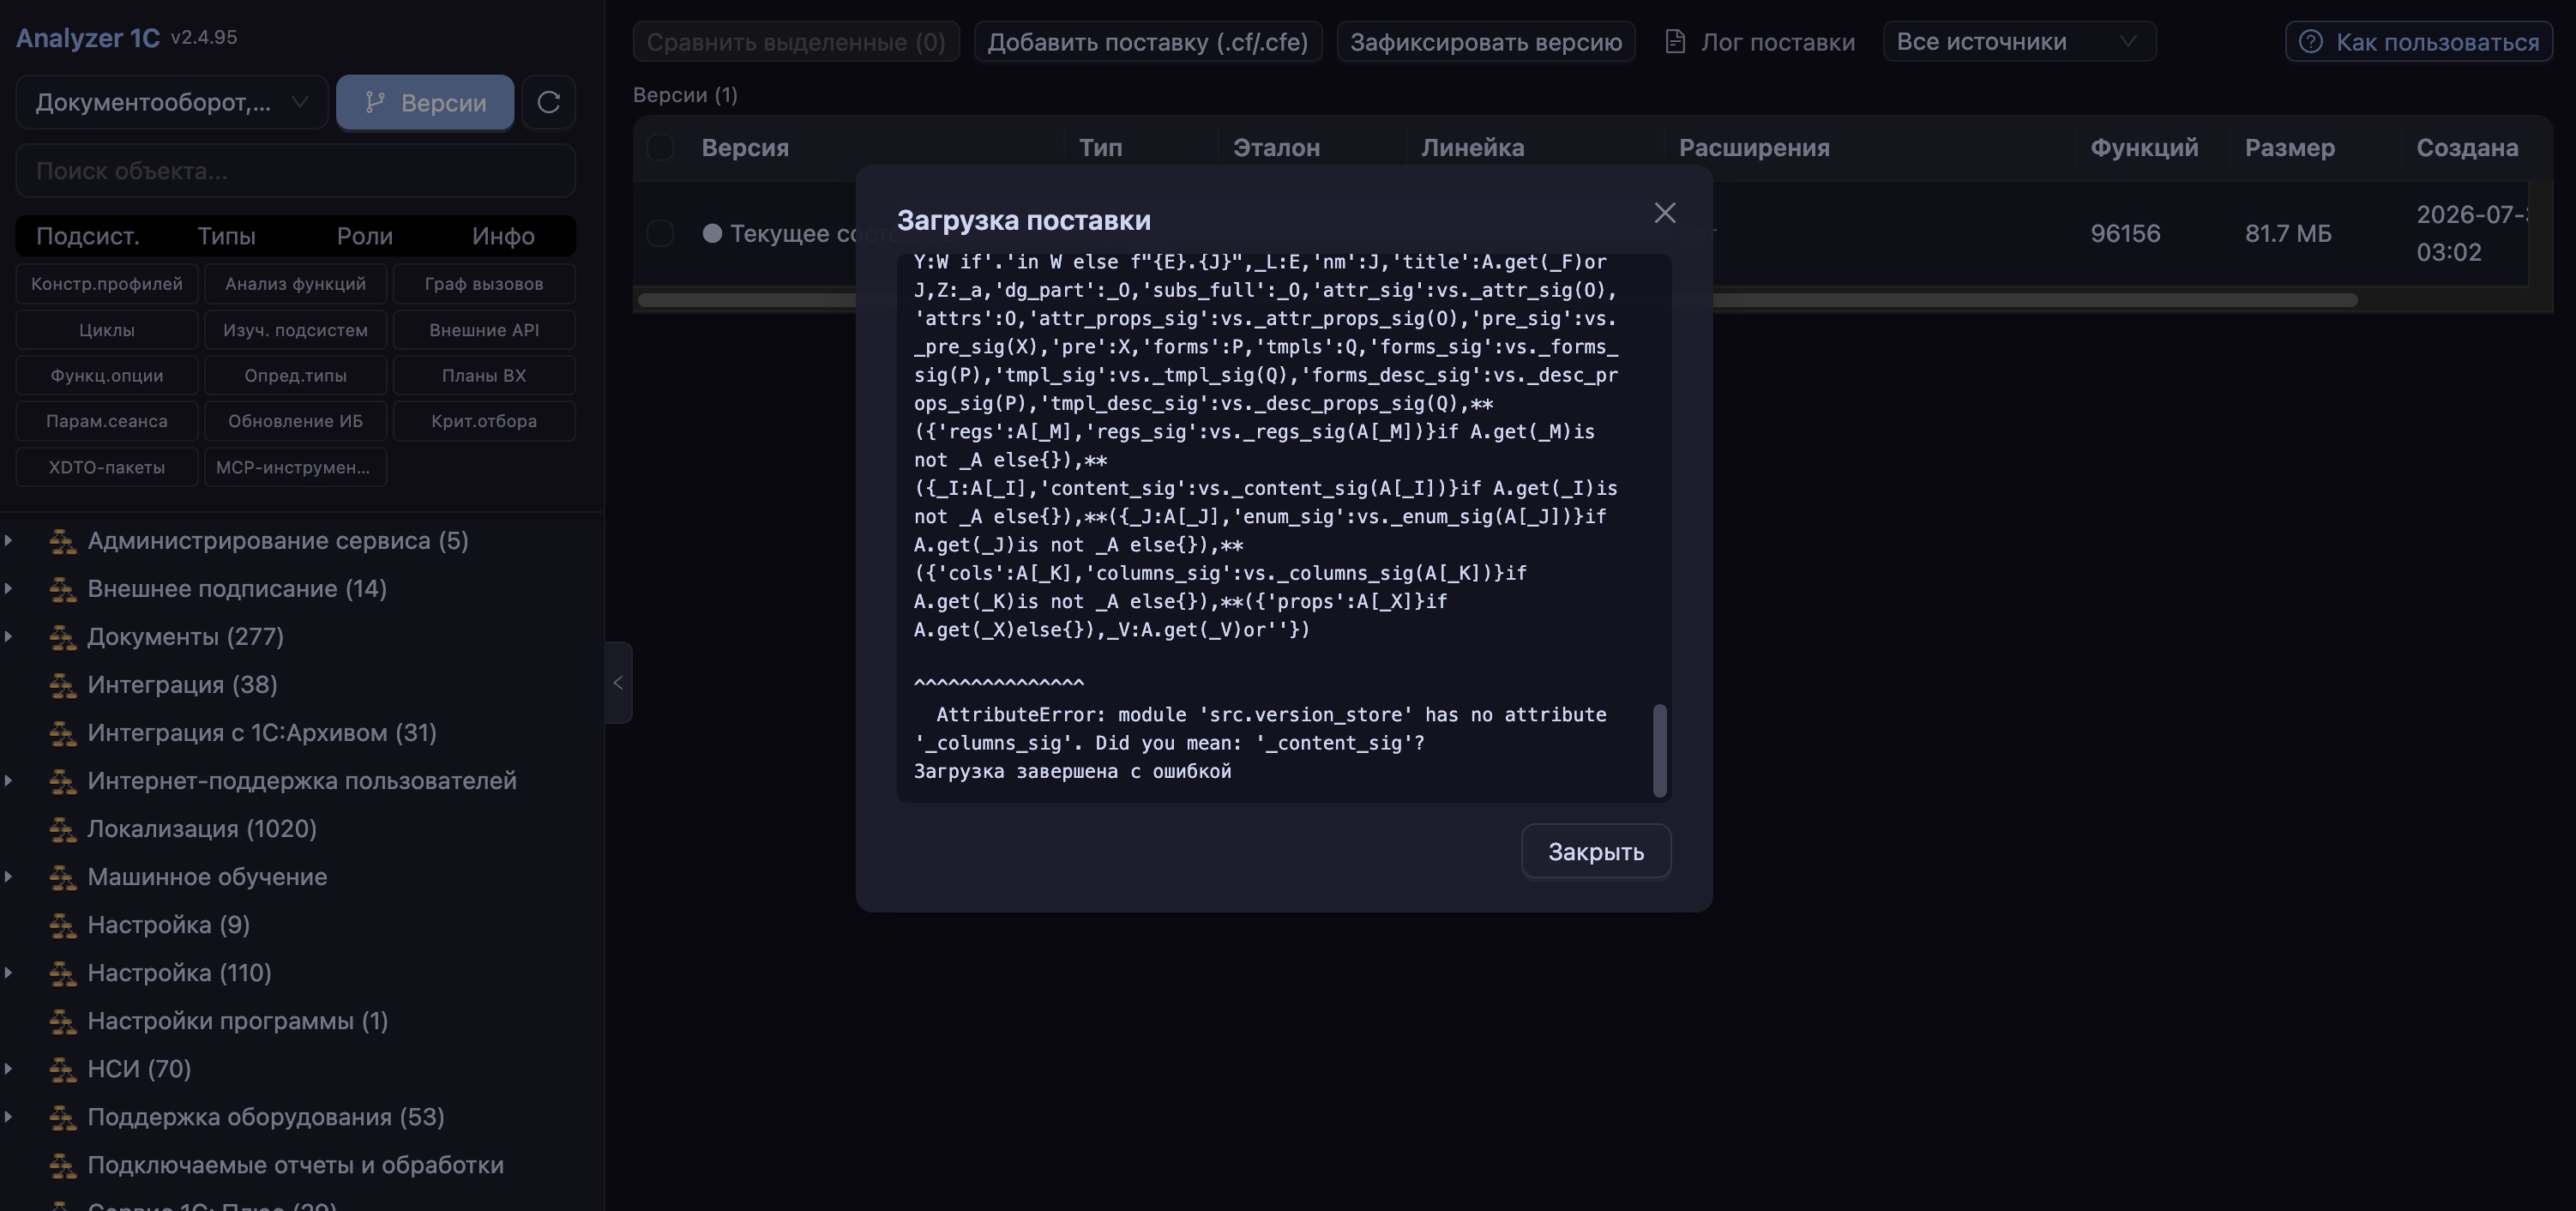Viewport: 2576px width, 1211px height.
Task: Open Анализ функций tool
Action: tap(295, 284)
